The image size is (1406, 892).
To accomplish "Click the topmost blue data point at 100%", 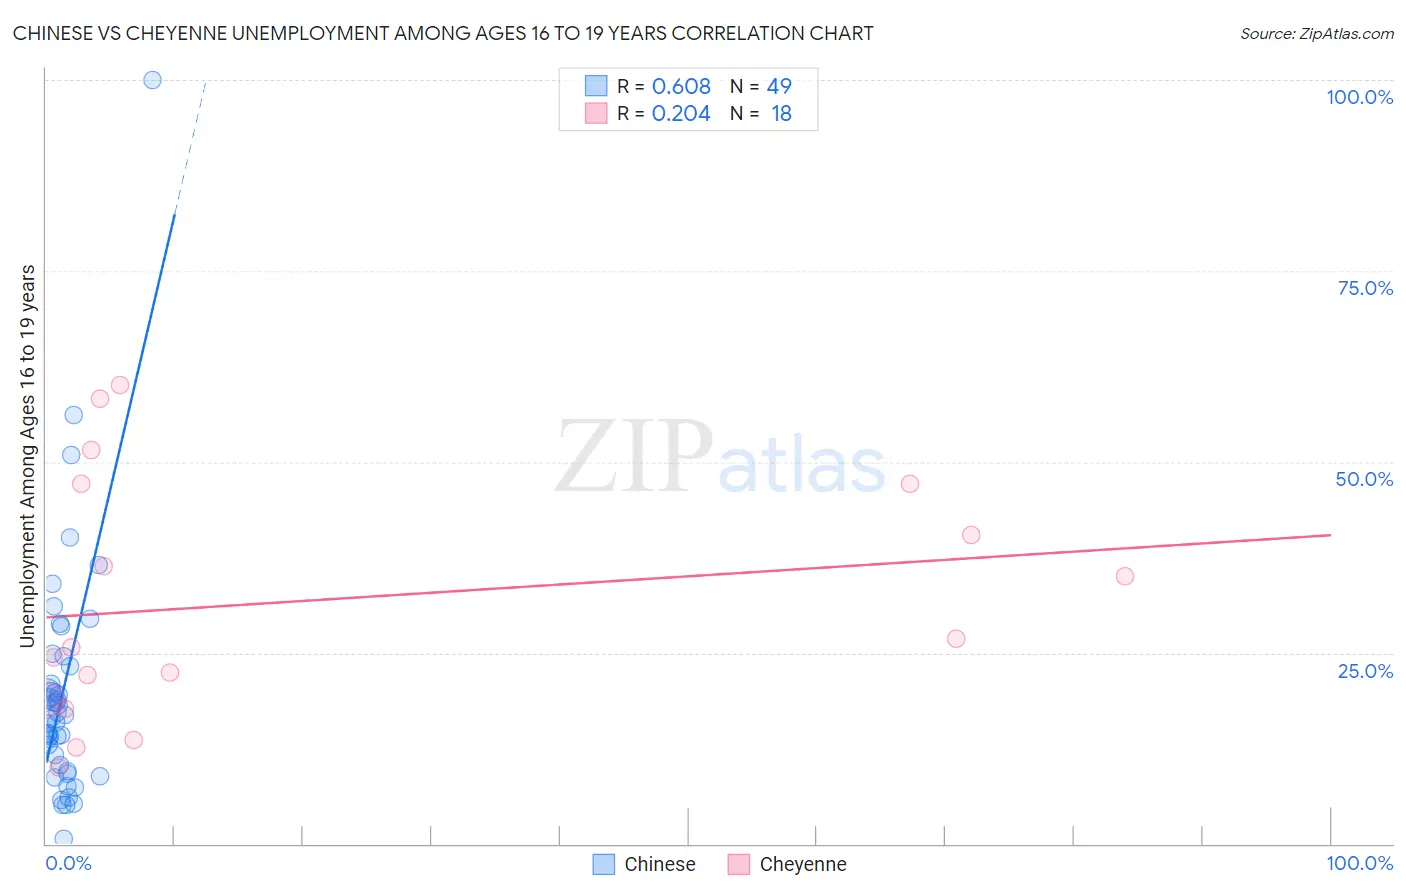I will pos(152,80).
